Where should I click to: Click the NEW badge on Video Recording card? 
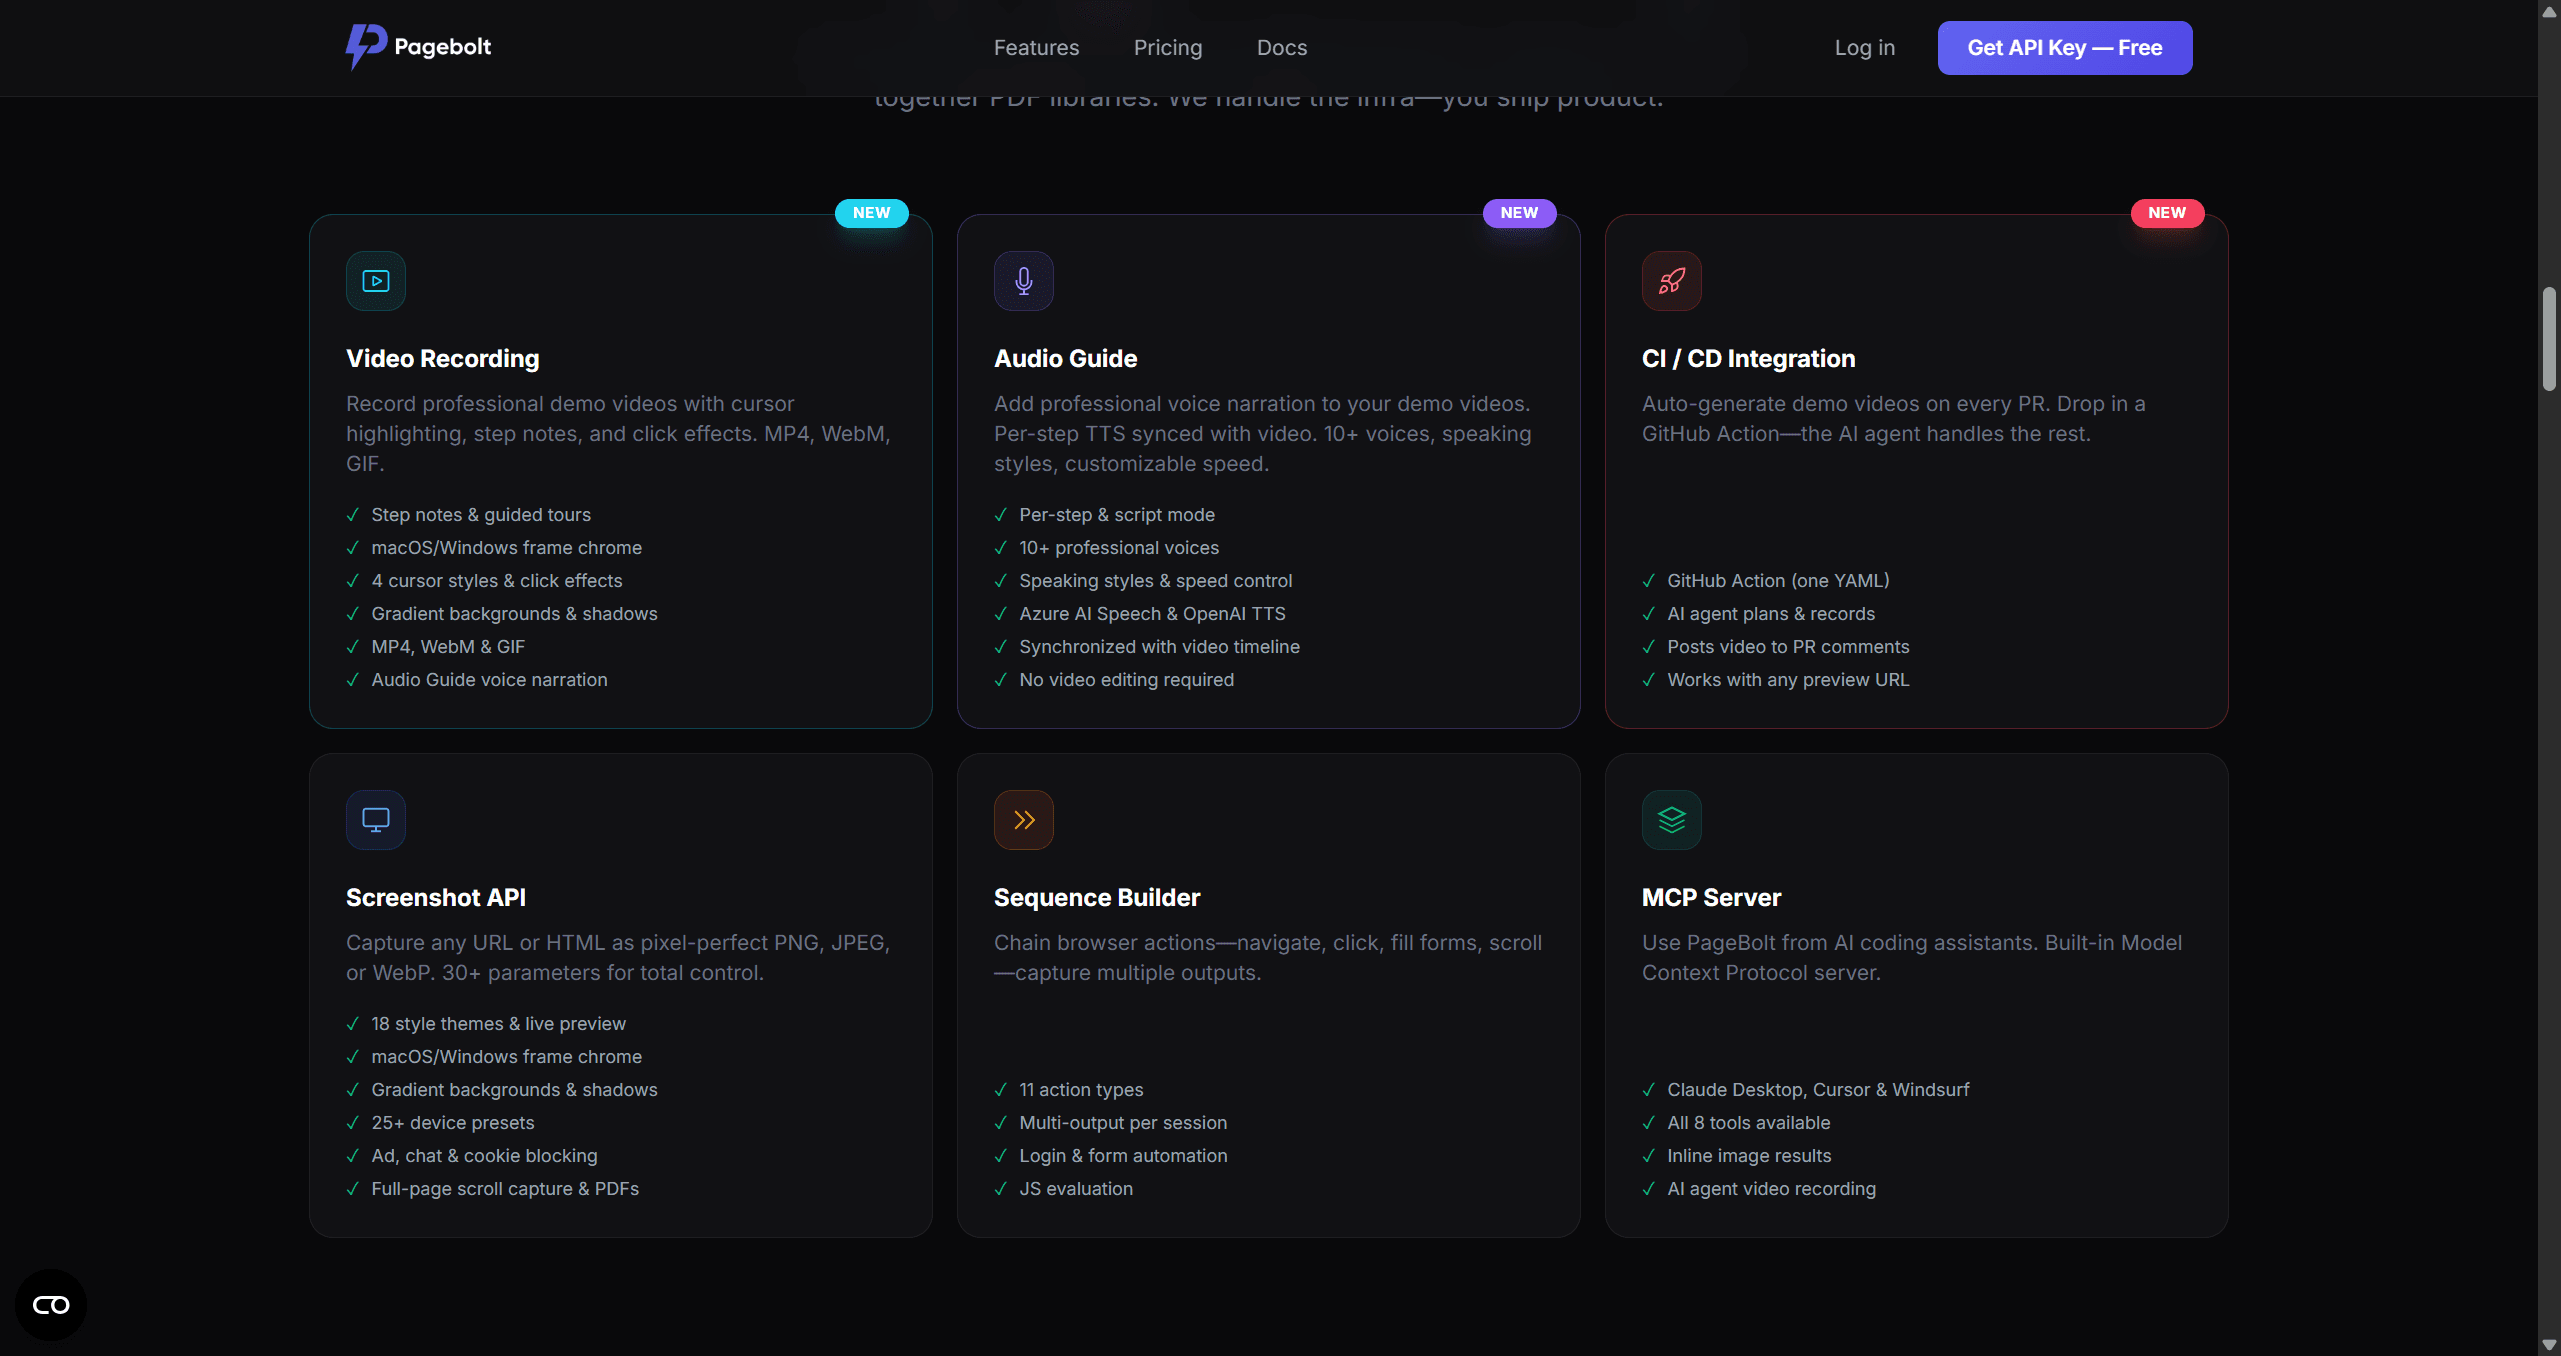(x=870, y=212)
